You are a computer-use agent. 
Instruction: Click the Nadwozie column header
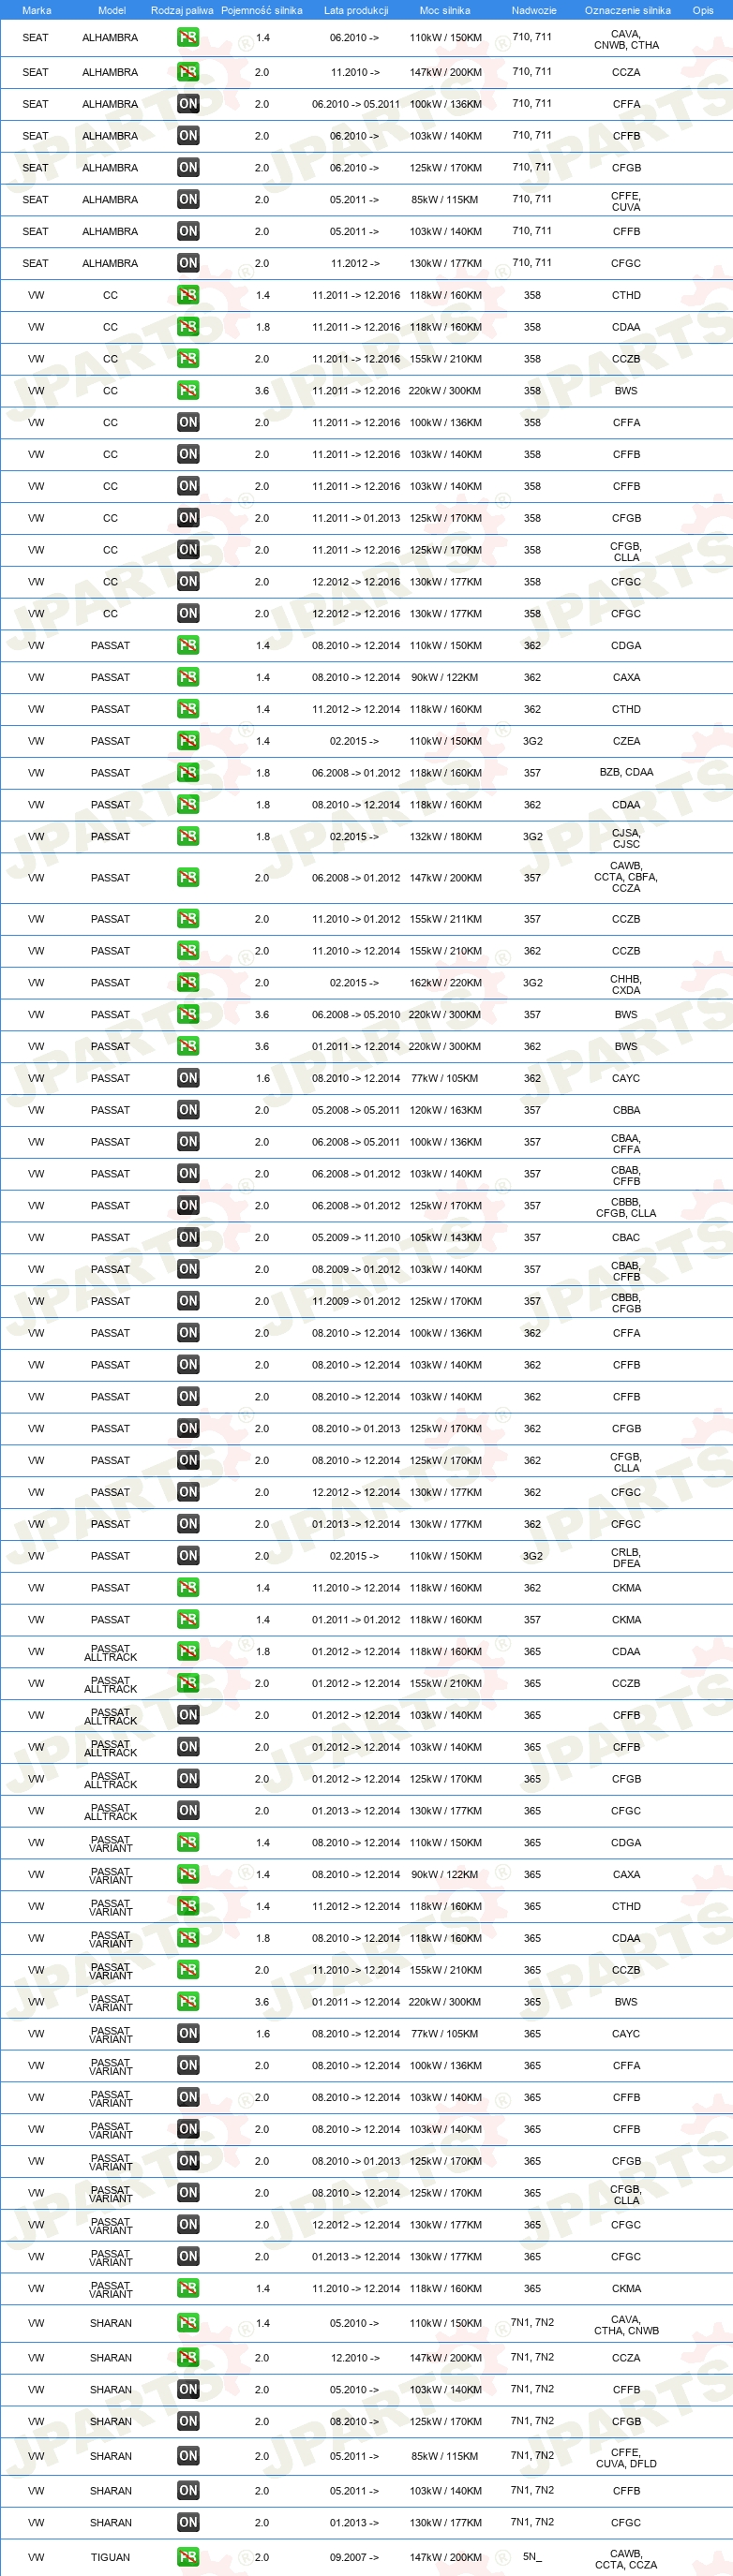pos(534,10)
